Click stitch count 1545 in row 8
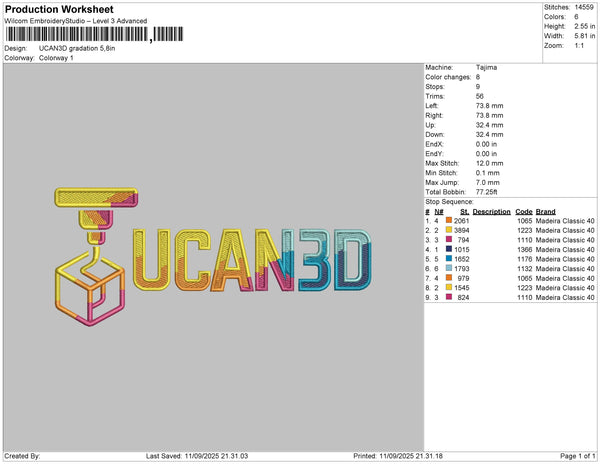The height and width of the screenshot is (464, 600). pos(461,288)
